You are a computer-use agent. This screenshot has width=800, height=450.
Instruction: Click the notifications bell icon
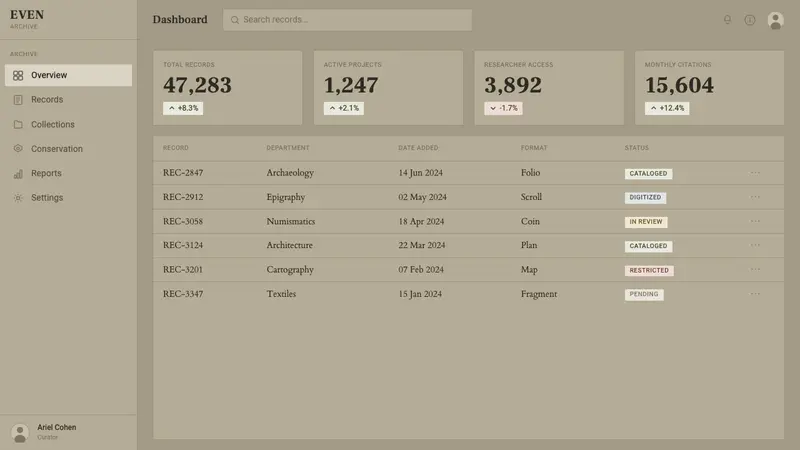click(727, 20)
